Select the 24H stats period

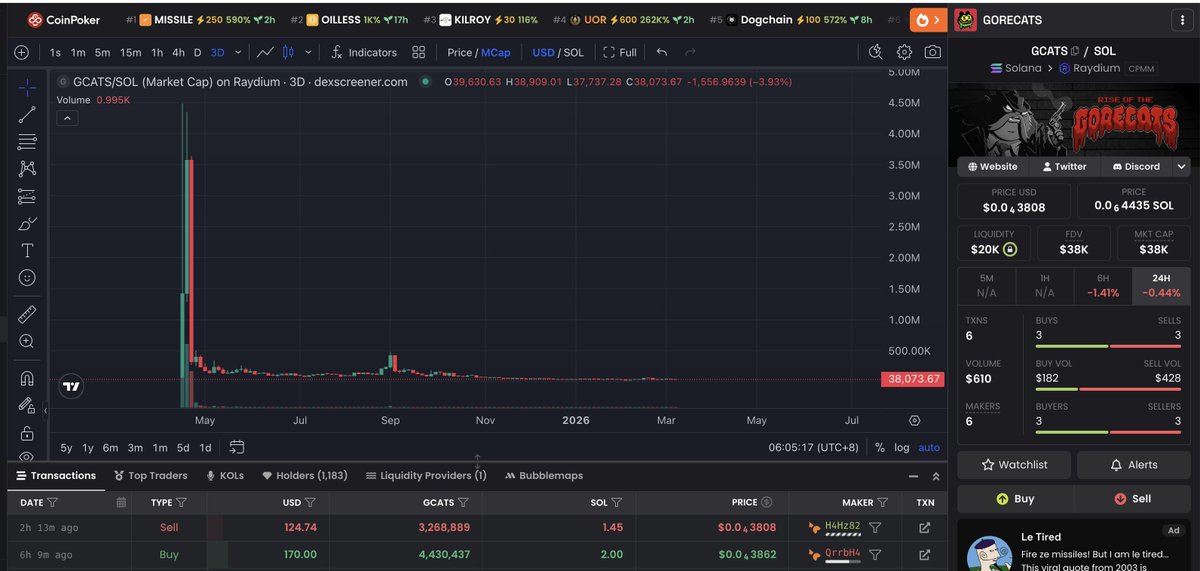point(1162,286)
